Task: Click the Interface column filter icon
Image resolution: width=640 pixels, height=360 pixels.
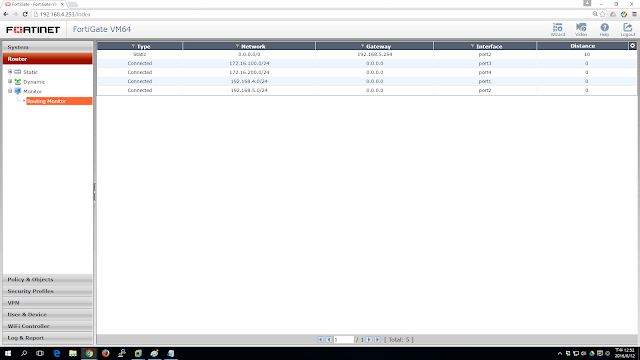Action: (472, 46)
